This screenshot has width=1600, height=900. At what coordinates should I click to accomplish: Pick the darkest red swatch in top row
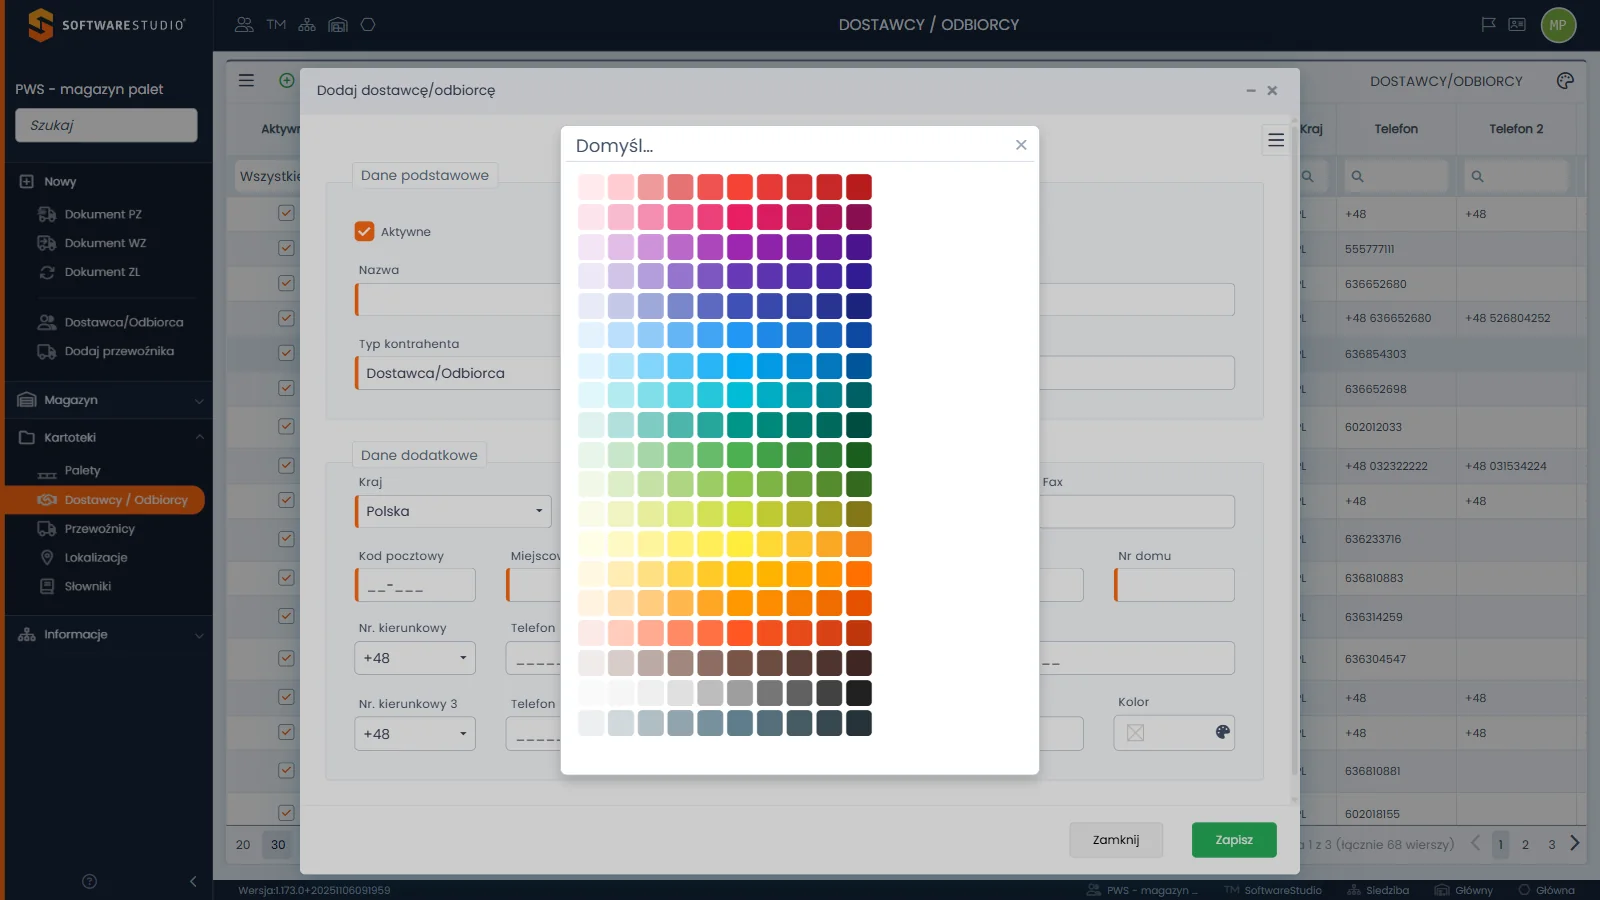point(859,187)
